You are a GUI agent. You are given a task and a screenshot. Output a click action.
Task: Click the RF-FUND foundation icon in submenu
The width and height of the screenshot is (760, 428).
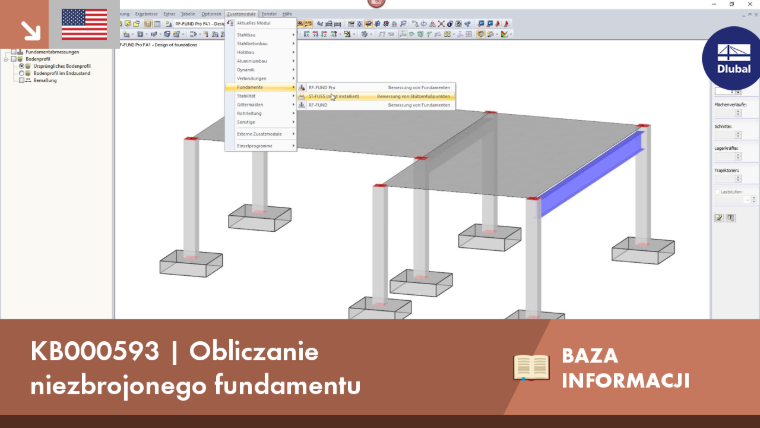click(302, 105)
